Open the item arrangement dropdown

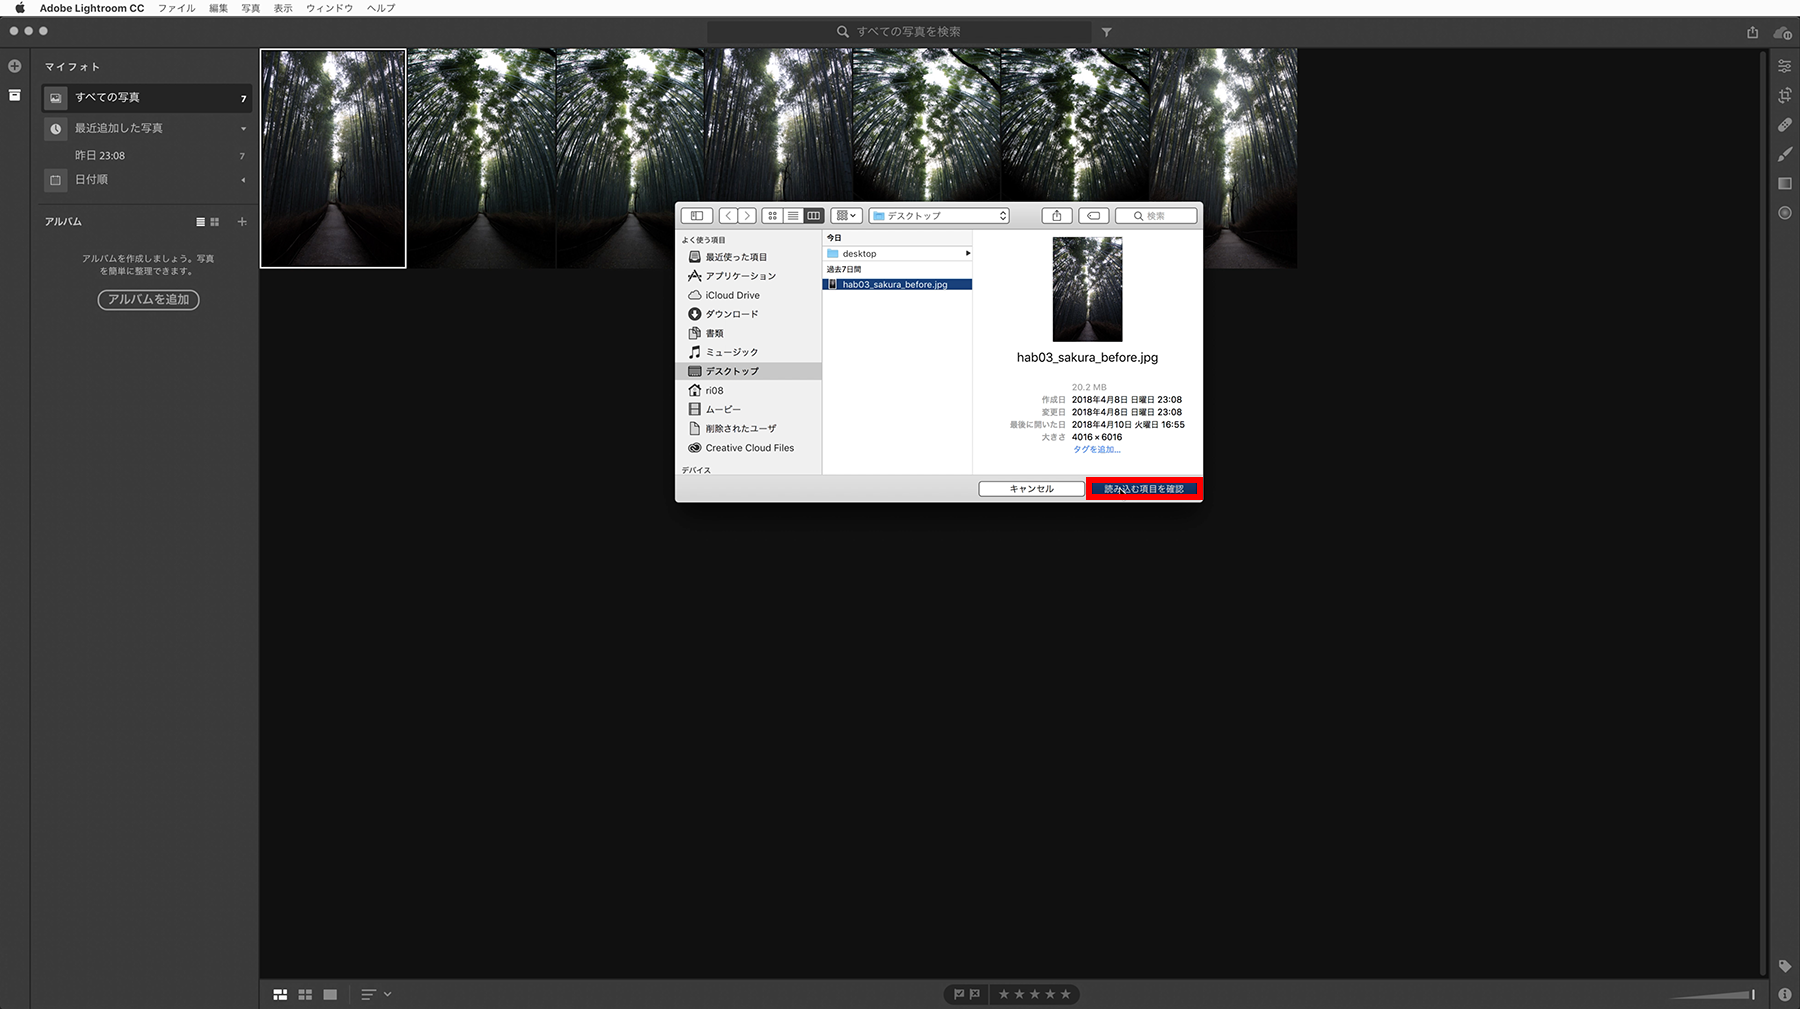[846, 216]
